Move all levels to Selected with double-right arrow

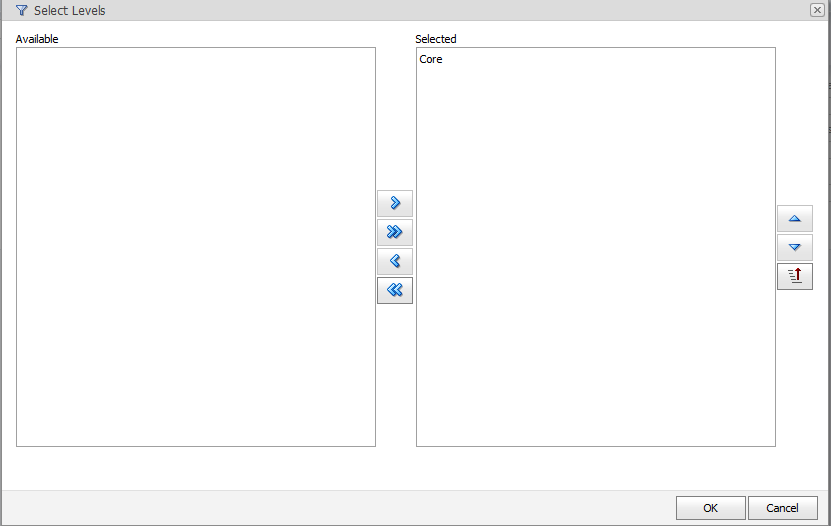tap(395, 232)
